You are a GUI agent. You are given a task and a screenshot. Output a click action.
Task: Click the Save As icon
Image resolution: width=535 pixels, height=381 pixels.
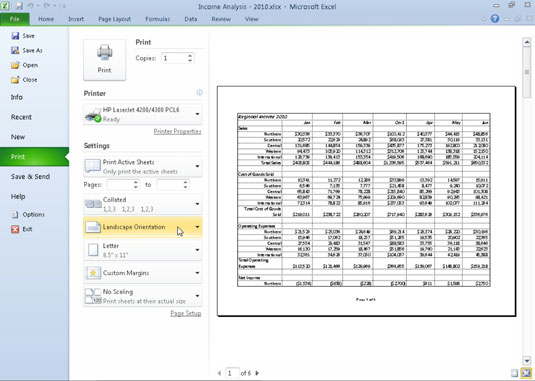click(15, 50)
